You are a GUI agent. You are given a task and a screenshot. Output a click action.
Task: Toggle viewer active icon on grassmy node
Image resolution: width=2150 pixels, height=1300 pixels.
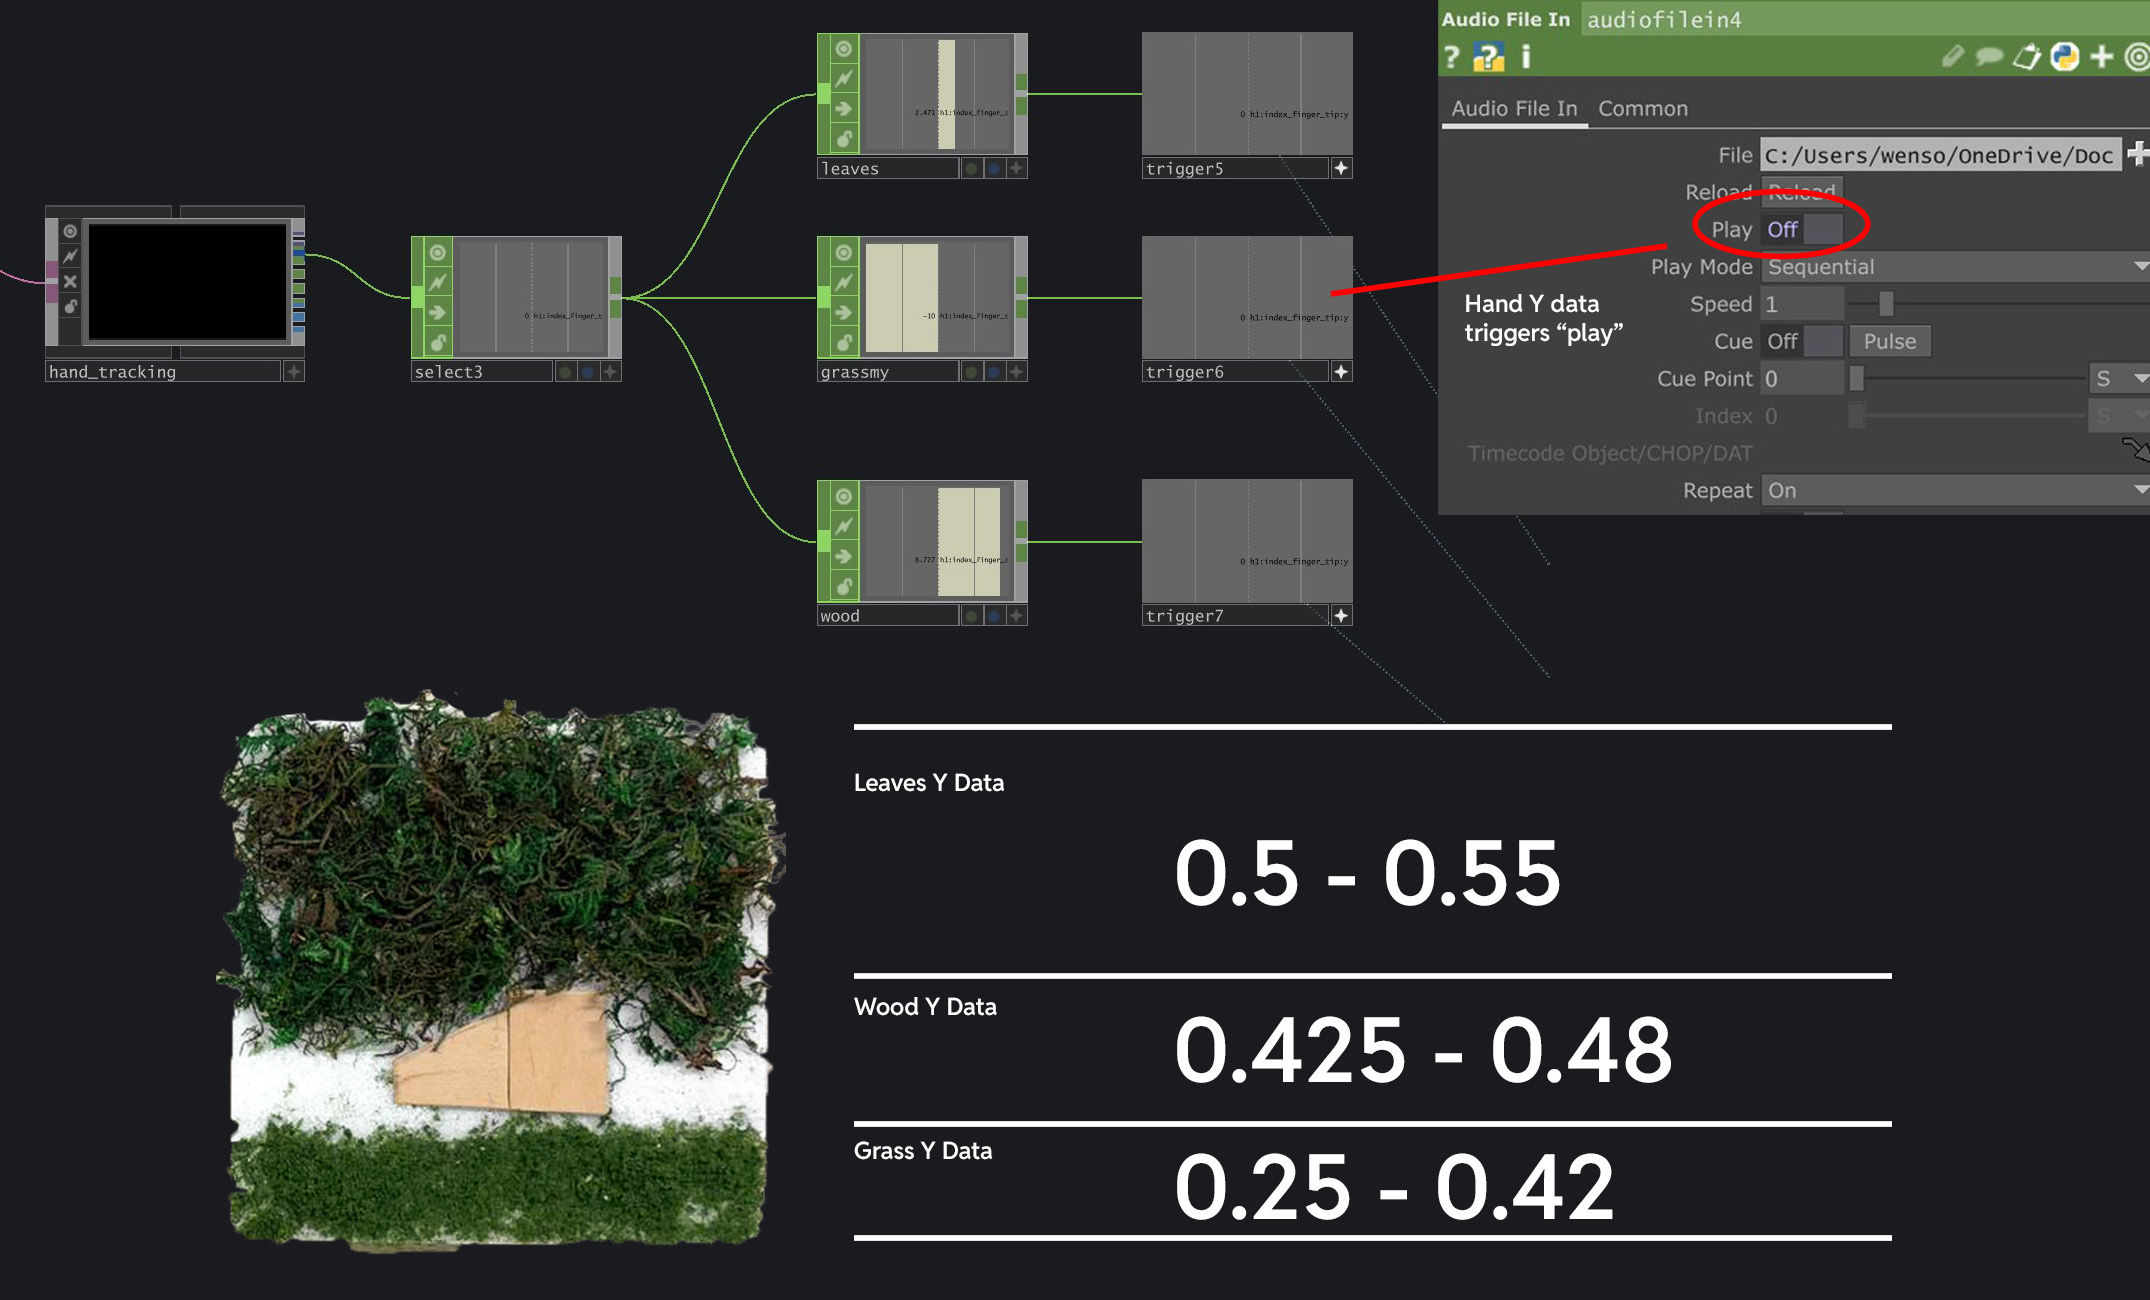(x=844, y=253)
